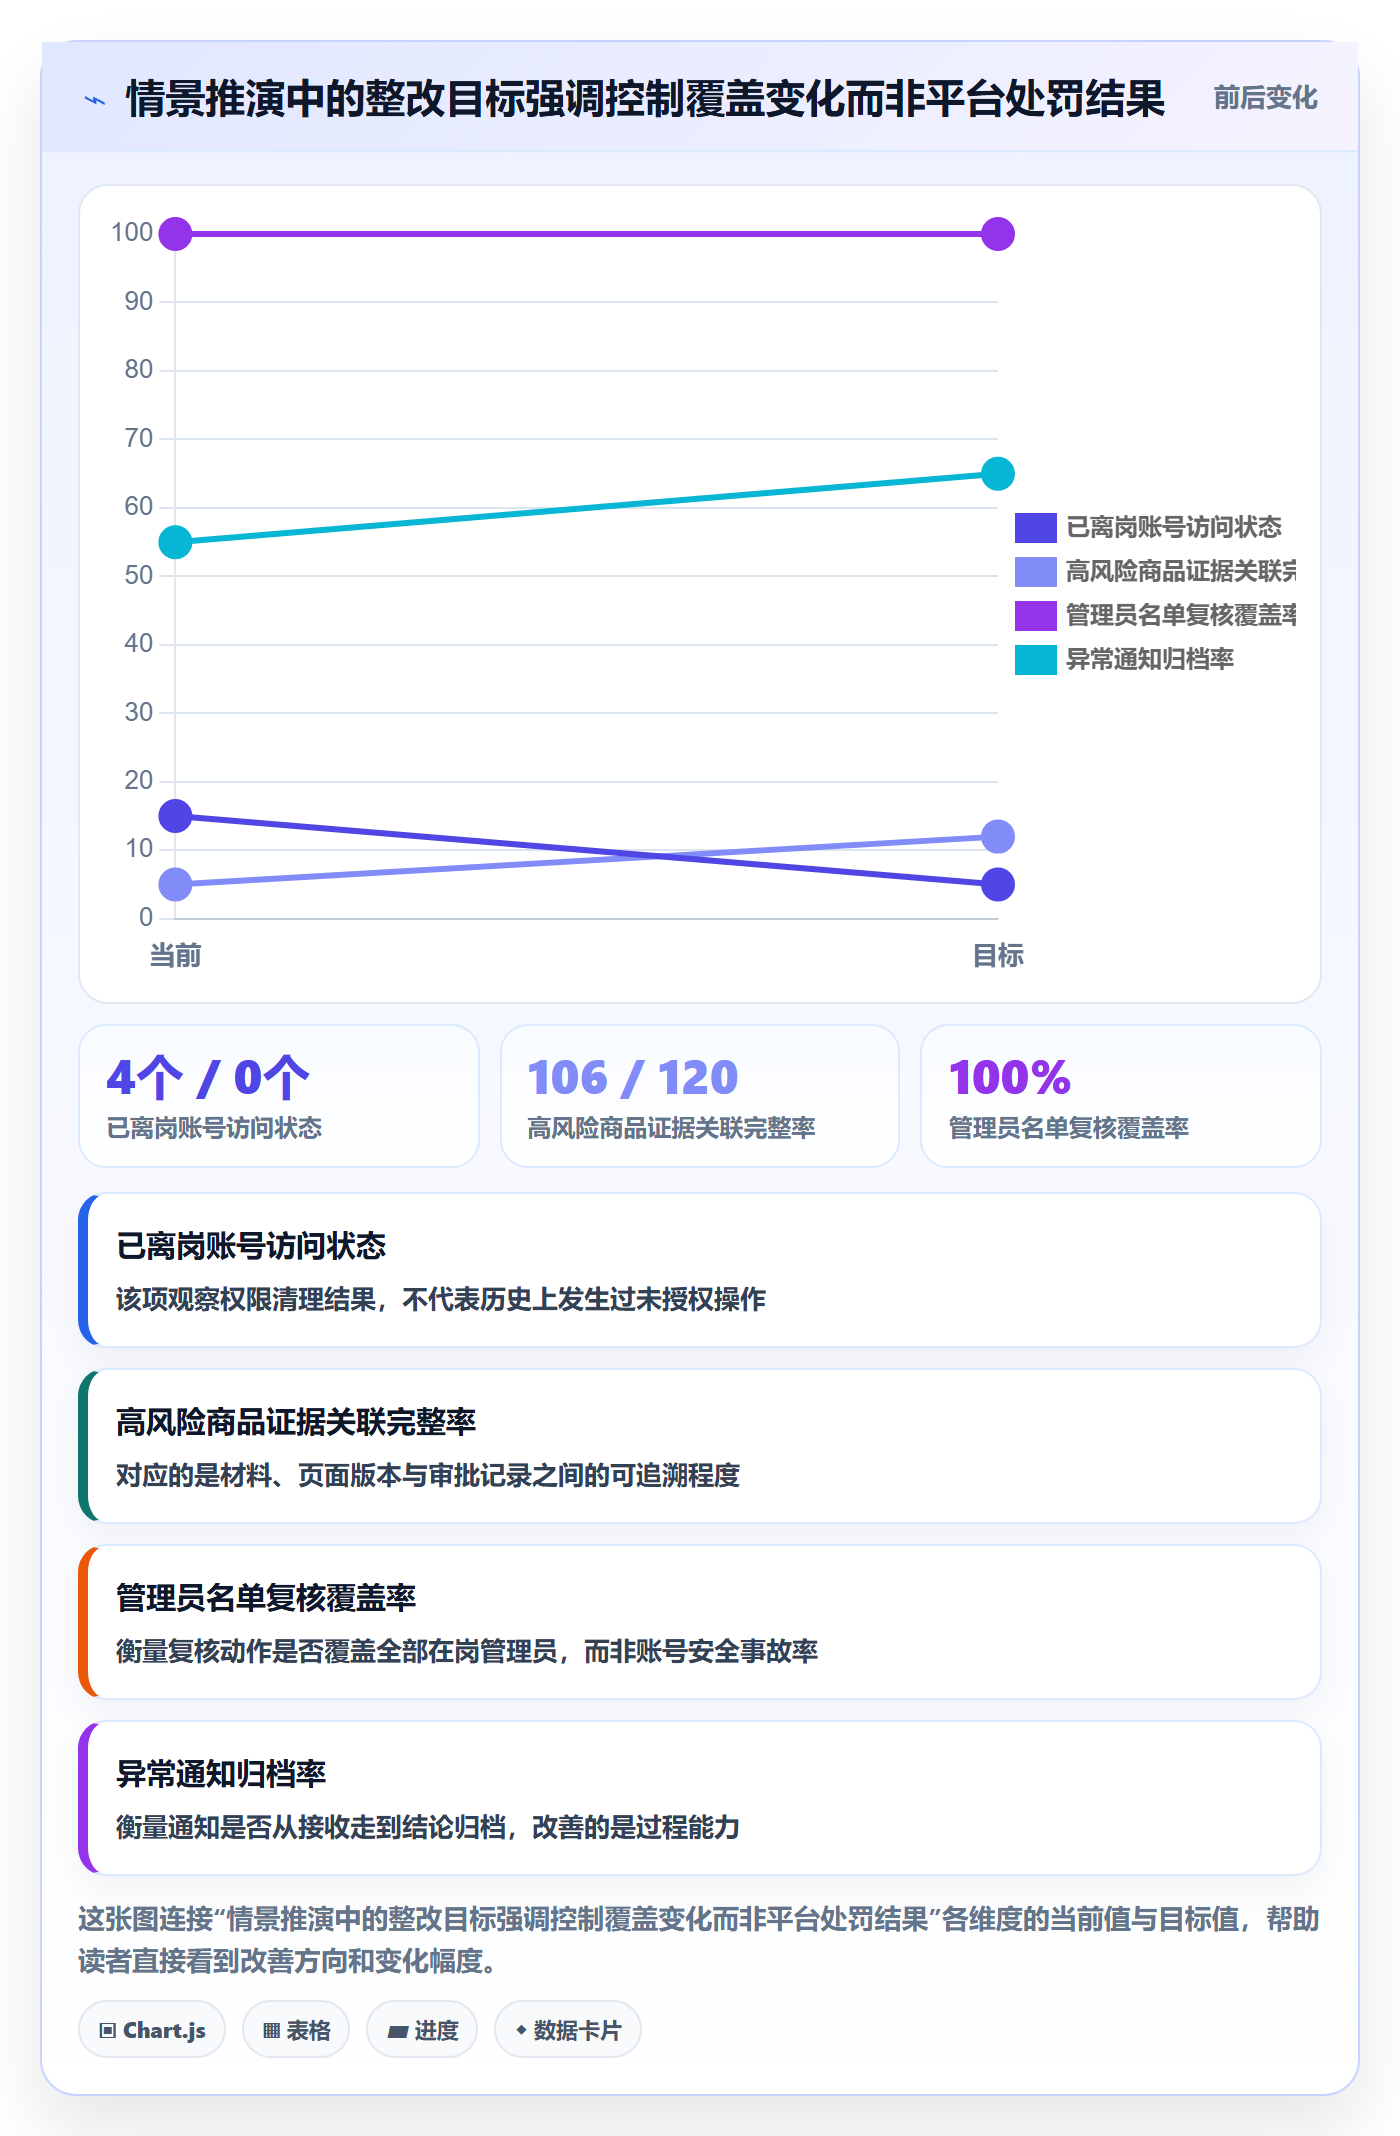Click purple data point at 目标 100

[x=998, y=234]
